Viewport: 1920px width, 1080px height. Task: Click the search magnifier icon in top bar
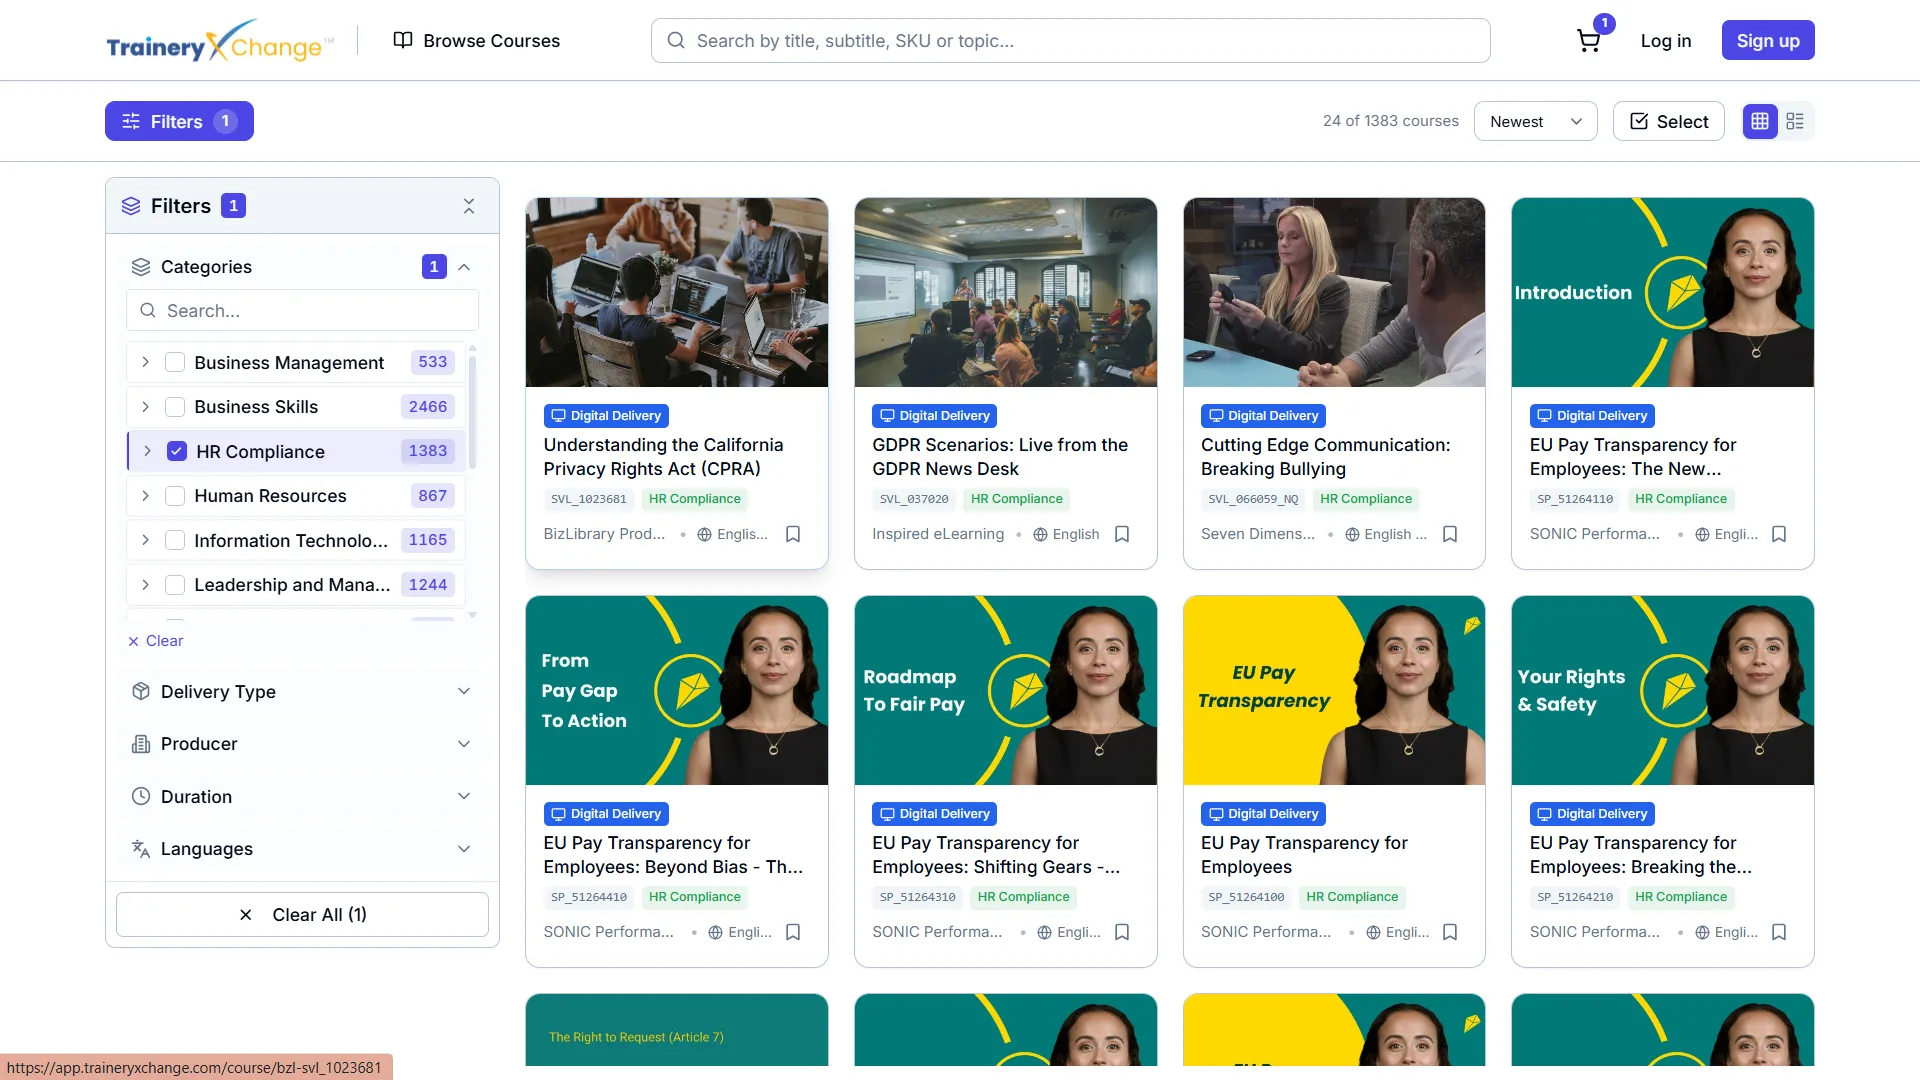[x=676, y=41]
